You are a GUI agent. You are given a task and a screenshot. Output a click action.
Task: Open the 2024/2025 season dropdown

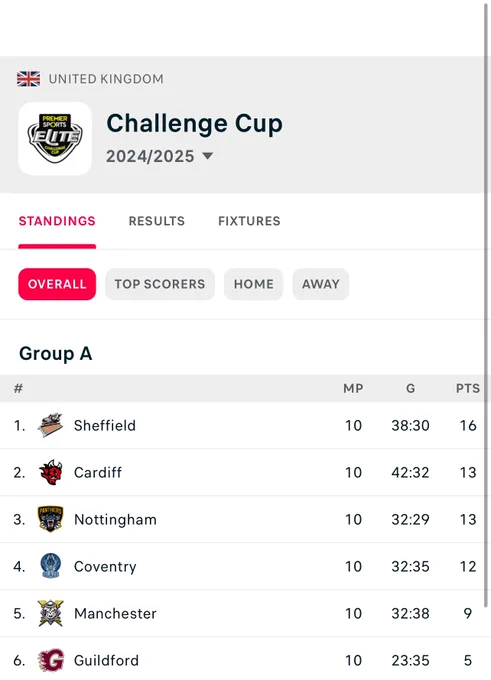[160, 156]
